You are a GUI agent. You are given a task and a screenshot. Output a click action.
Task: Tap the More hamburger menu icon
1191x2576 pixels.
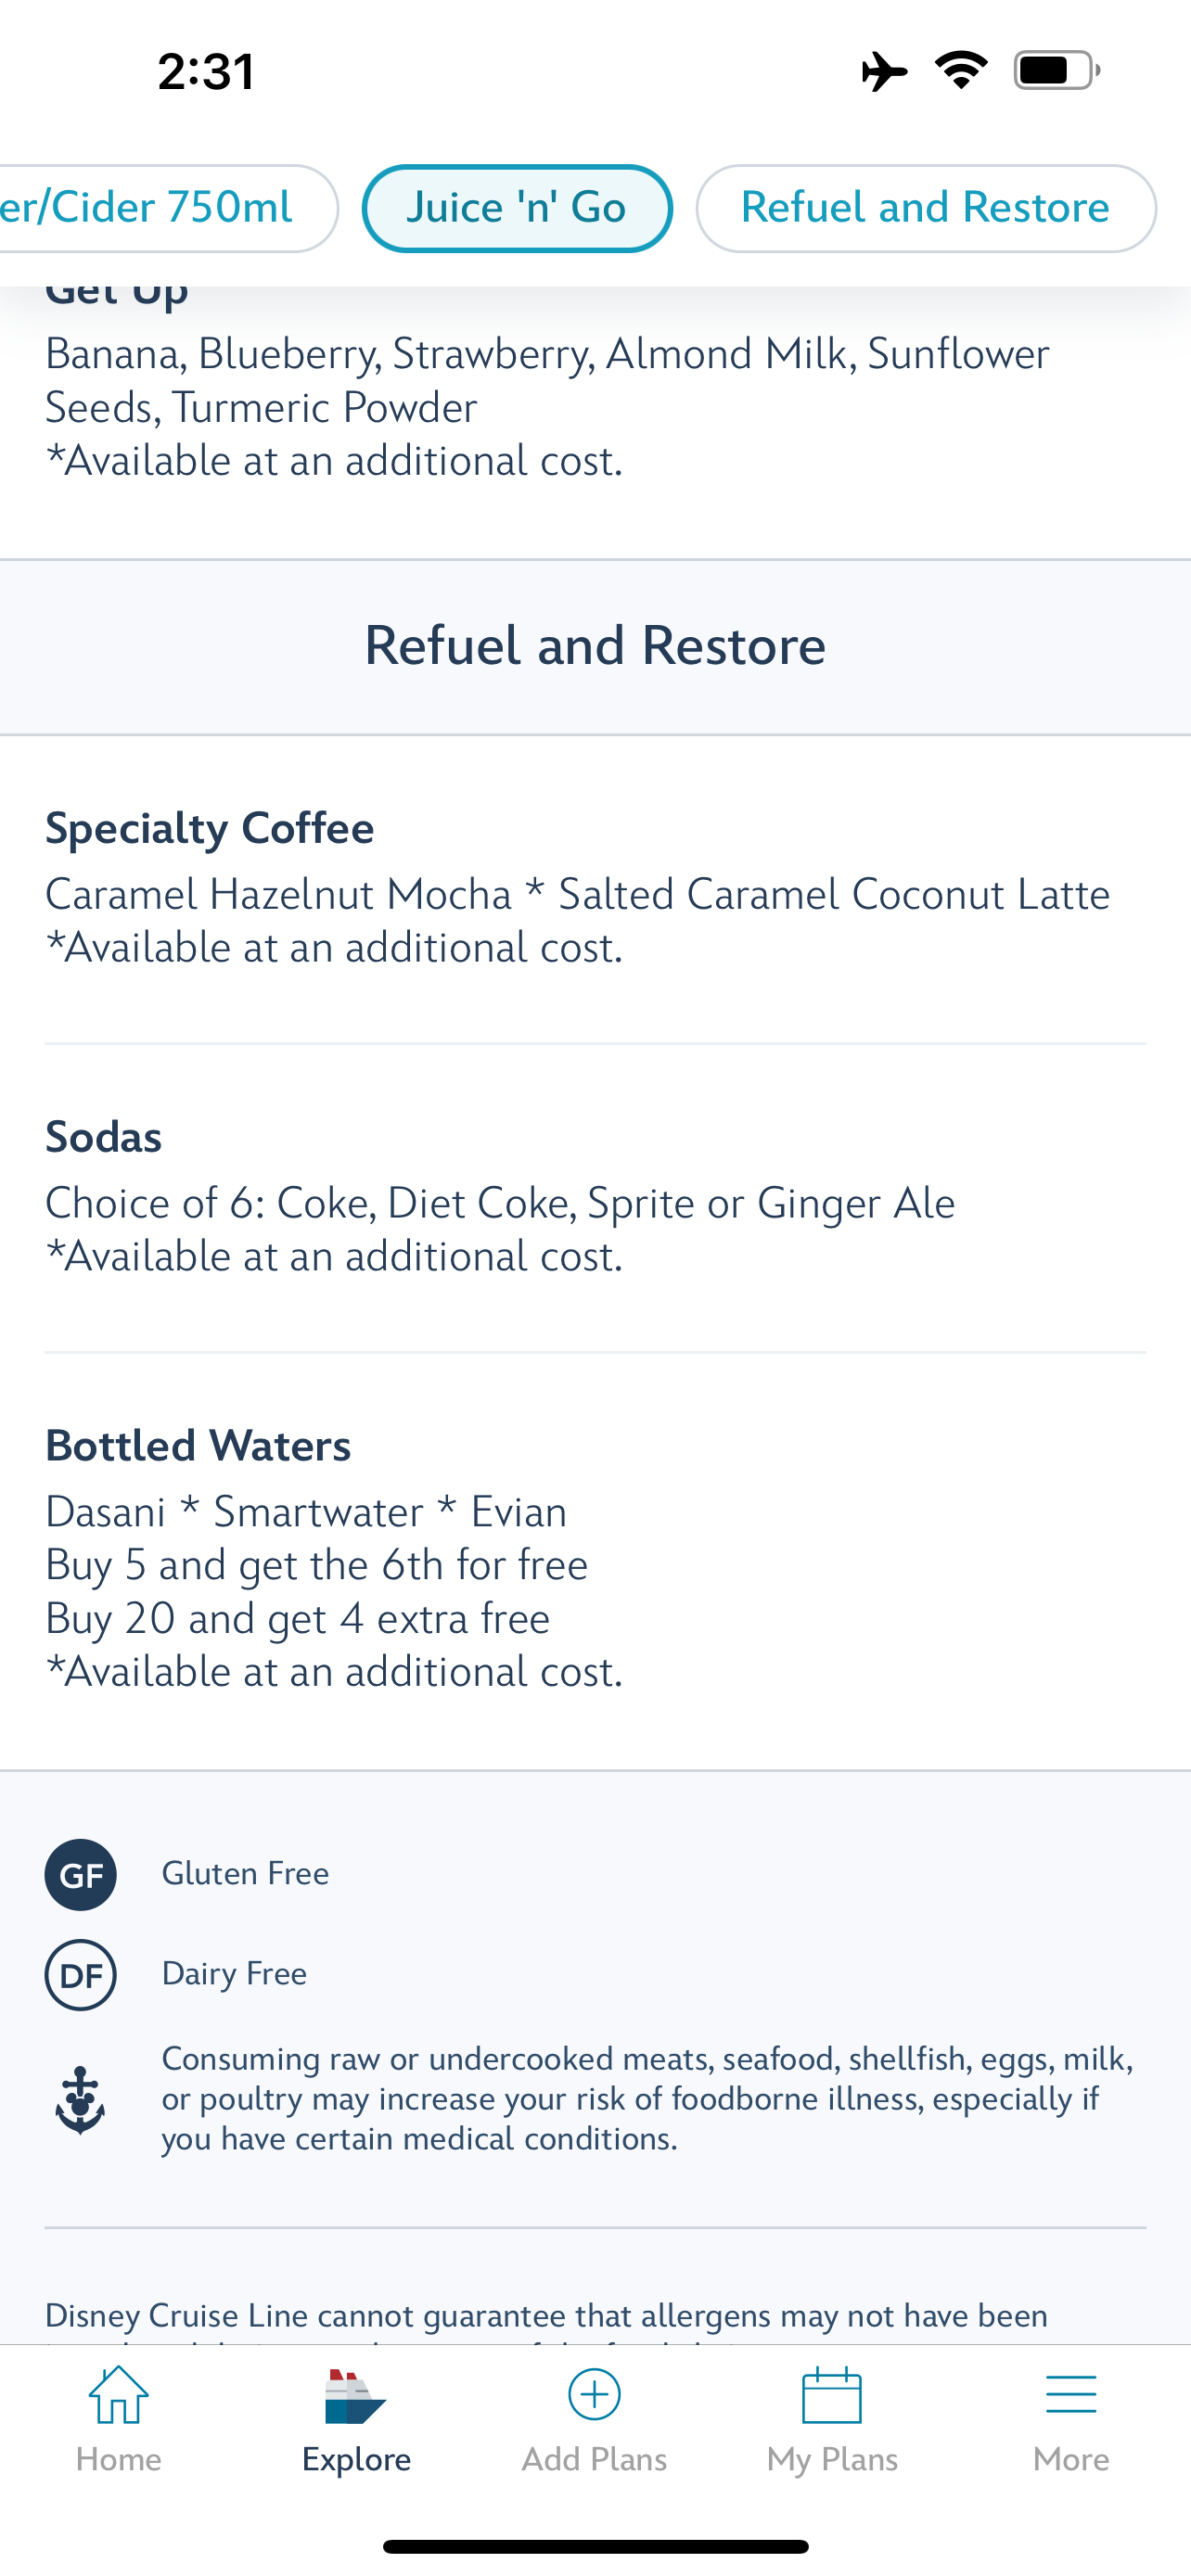(x=1070, y=2396)
